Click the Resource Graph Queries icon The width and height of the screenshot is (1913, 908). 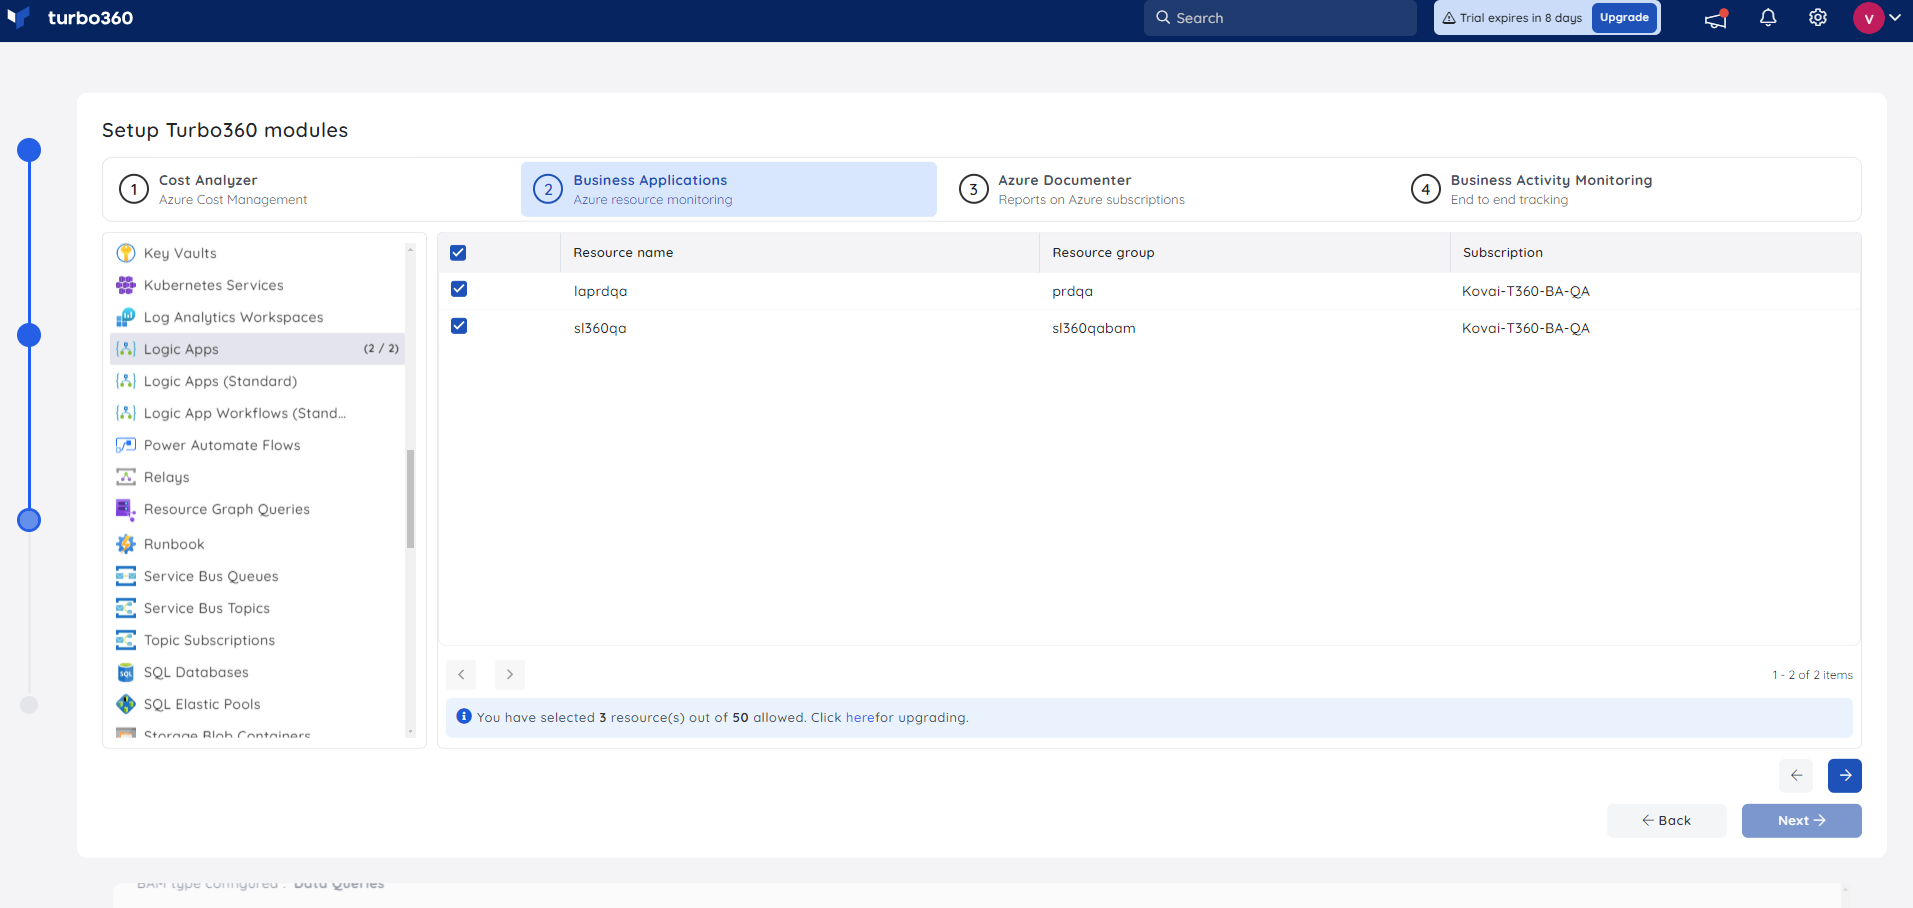[126, 510]
